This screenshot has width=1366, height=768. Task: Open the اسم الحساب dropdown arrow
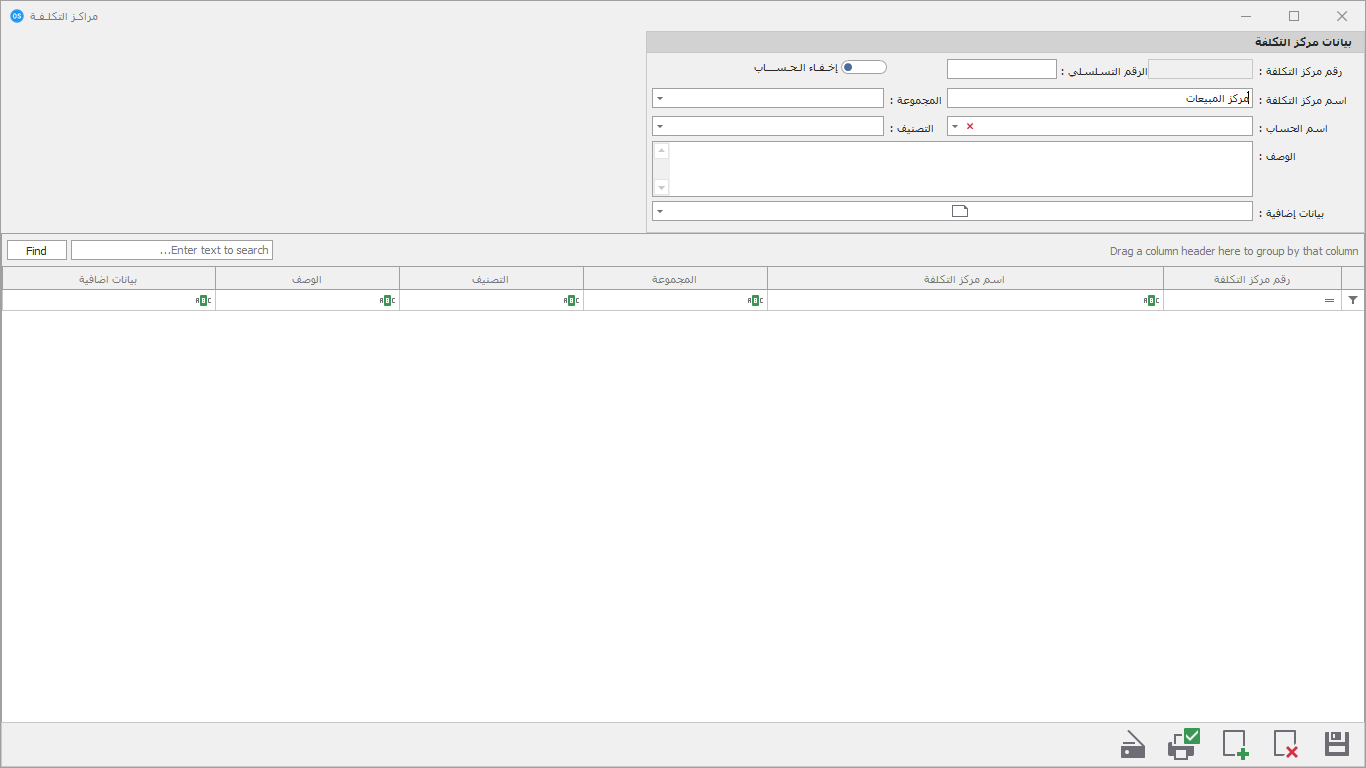pyautogui.click(x=954, y=126)
